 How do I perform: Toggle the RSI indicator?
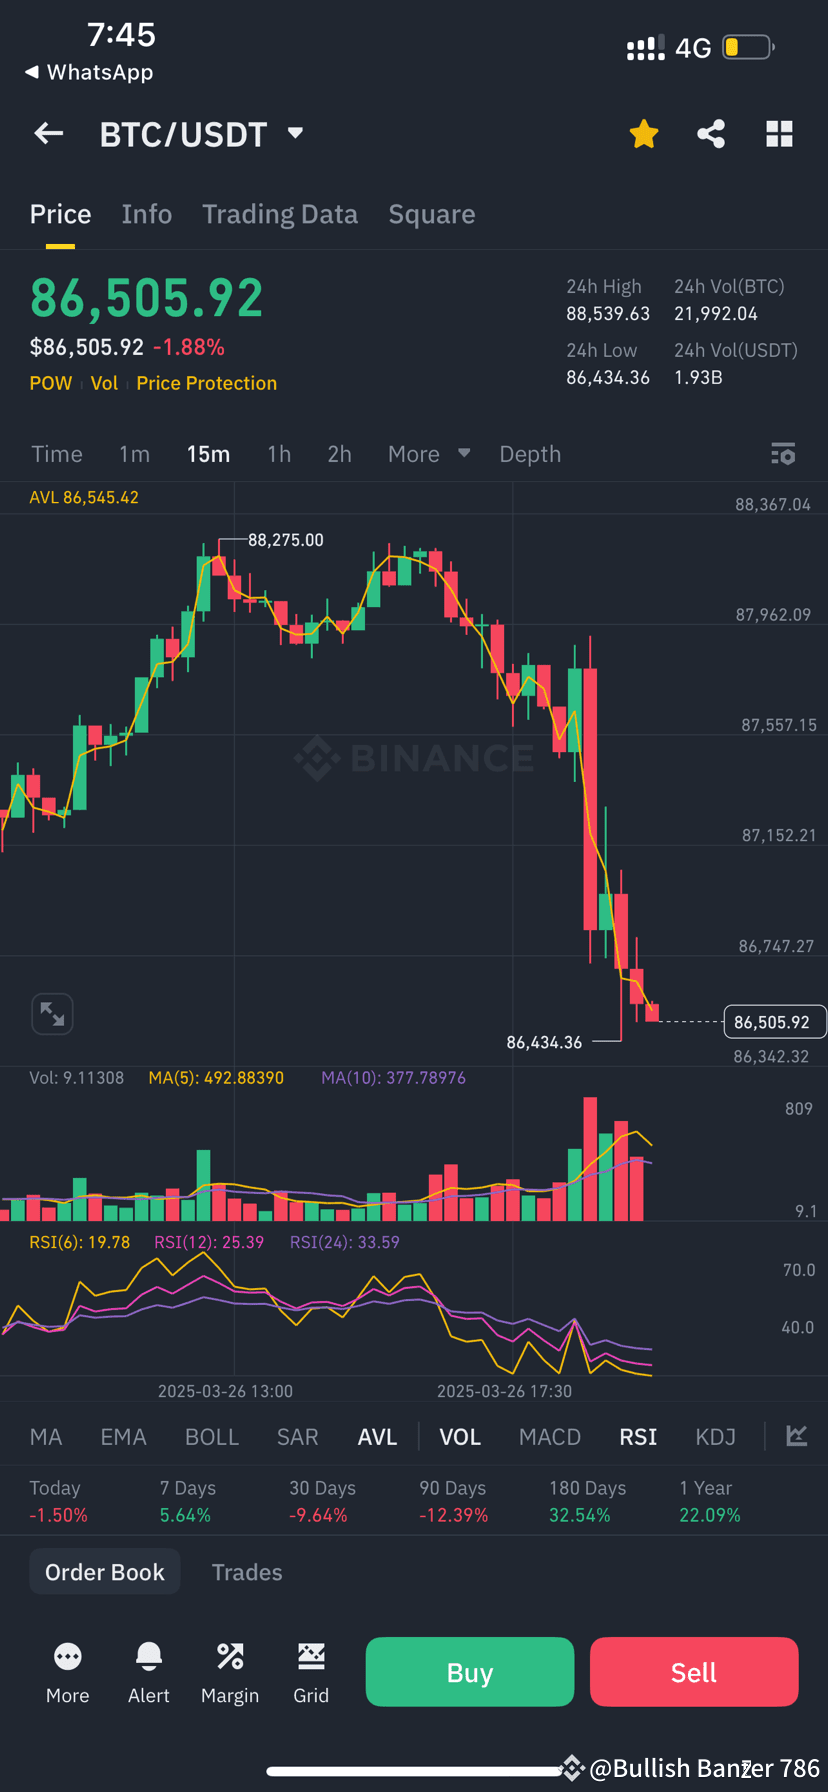(x=637, y=1436)
